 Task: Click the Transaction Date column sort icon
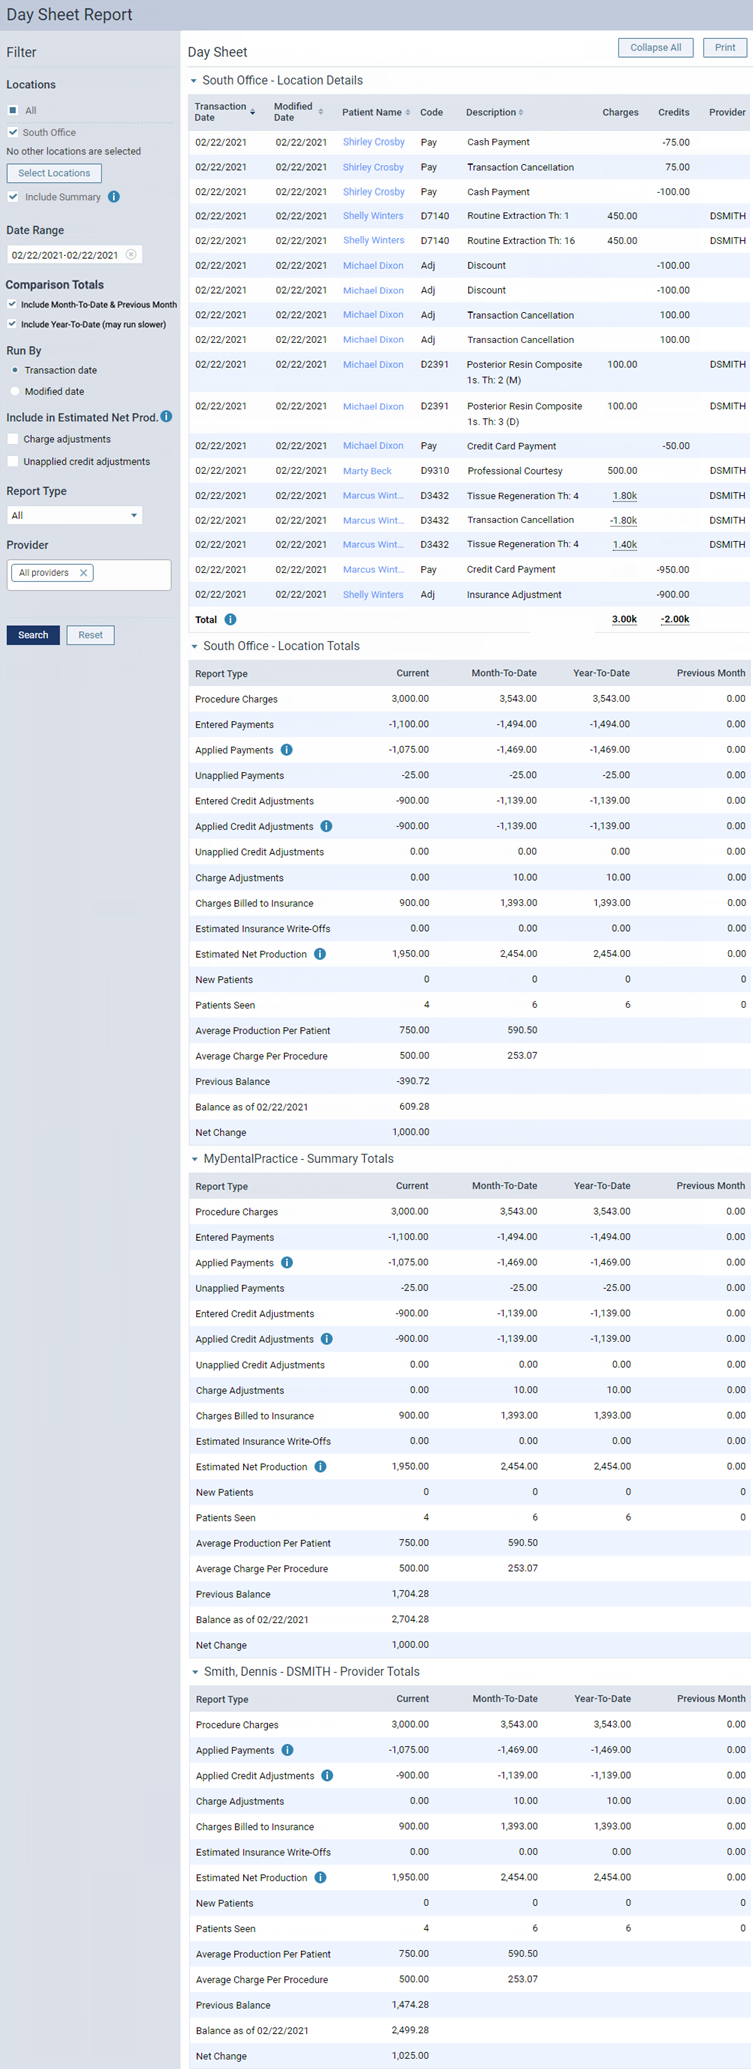[252, 112]
